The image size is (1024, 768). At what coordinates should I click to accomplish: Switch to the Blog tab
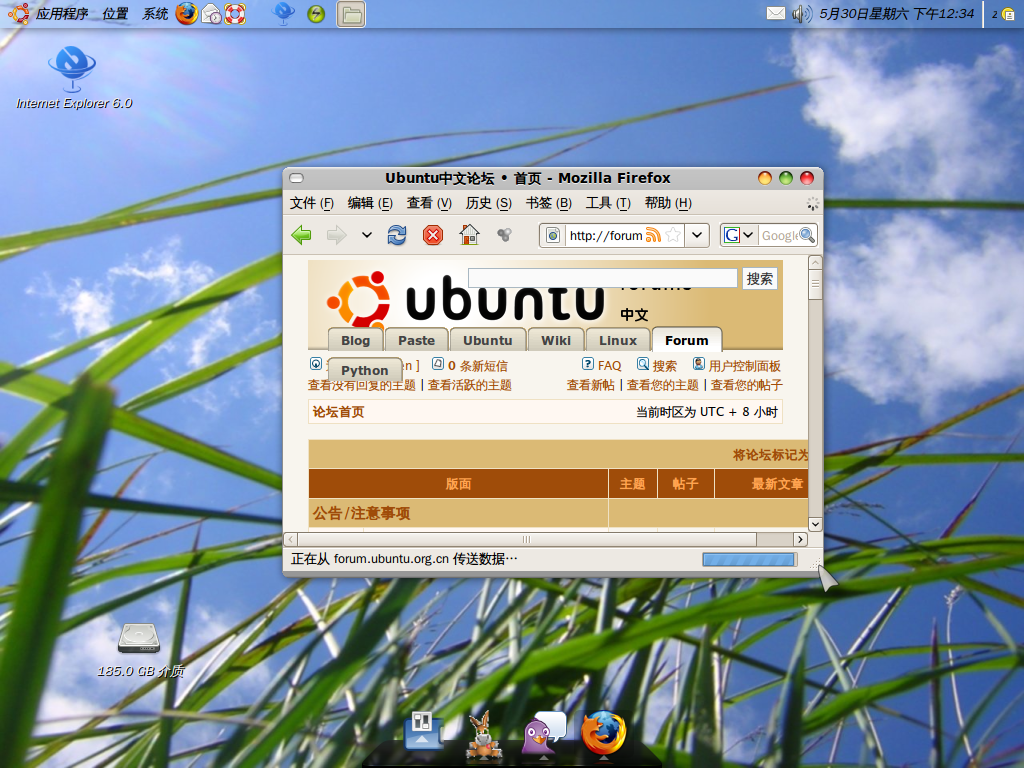pyautogui.click(x=355, y=340)
